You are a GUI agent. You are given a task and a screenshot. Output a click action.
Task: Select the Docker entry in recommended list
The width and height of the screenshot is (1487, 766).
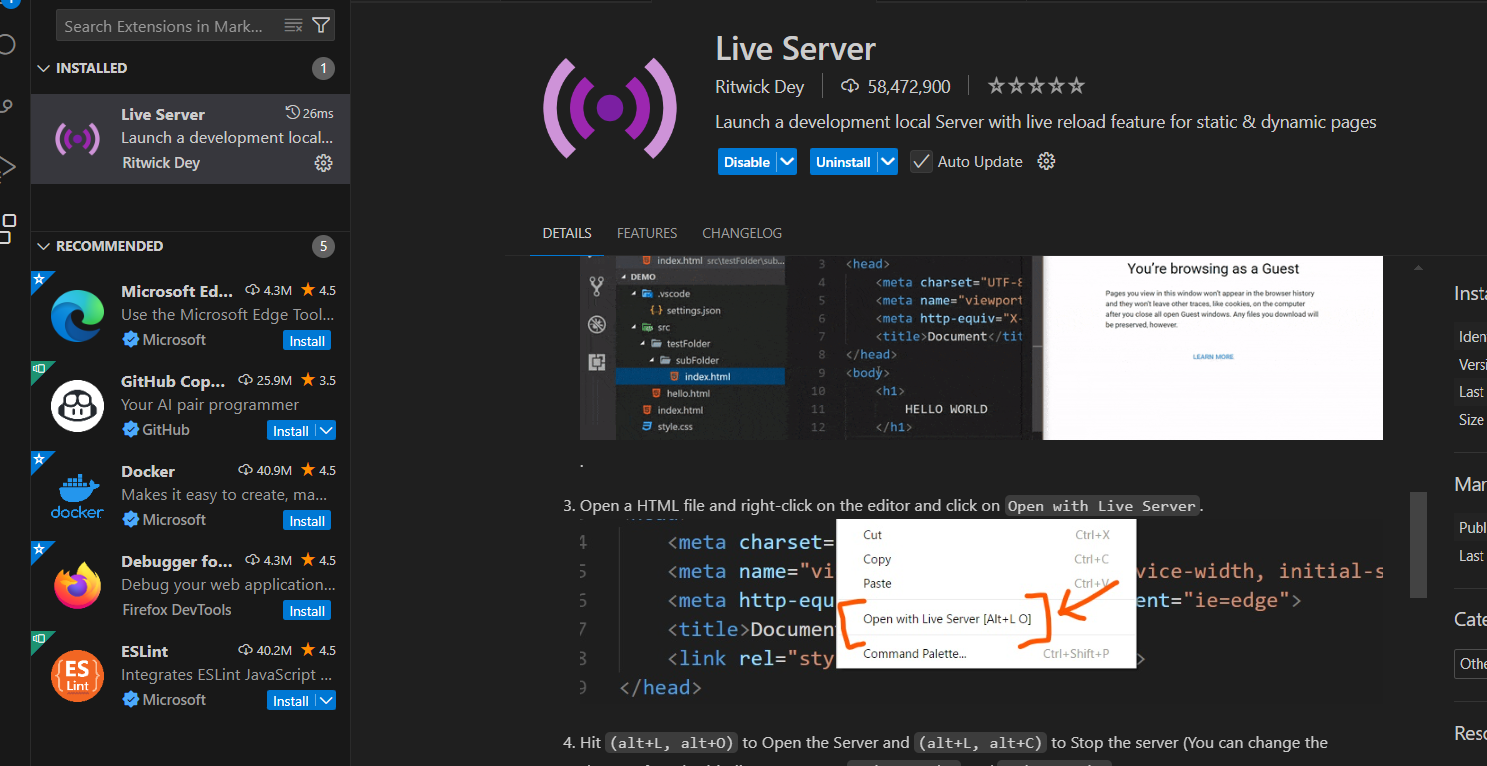pos(190,496)
